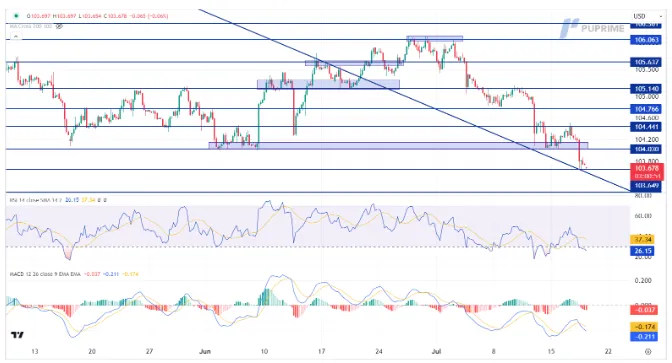
Task: Click the Jul date on time axis
Action: (x=436, y=351)
